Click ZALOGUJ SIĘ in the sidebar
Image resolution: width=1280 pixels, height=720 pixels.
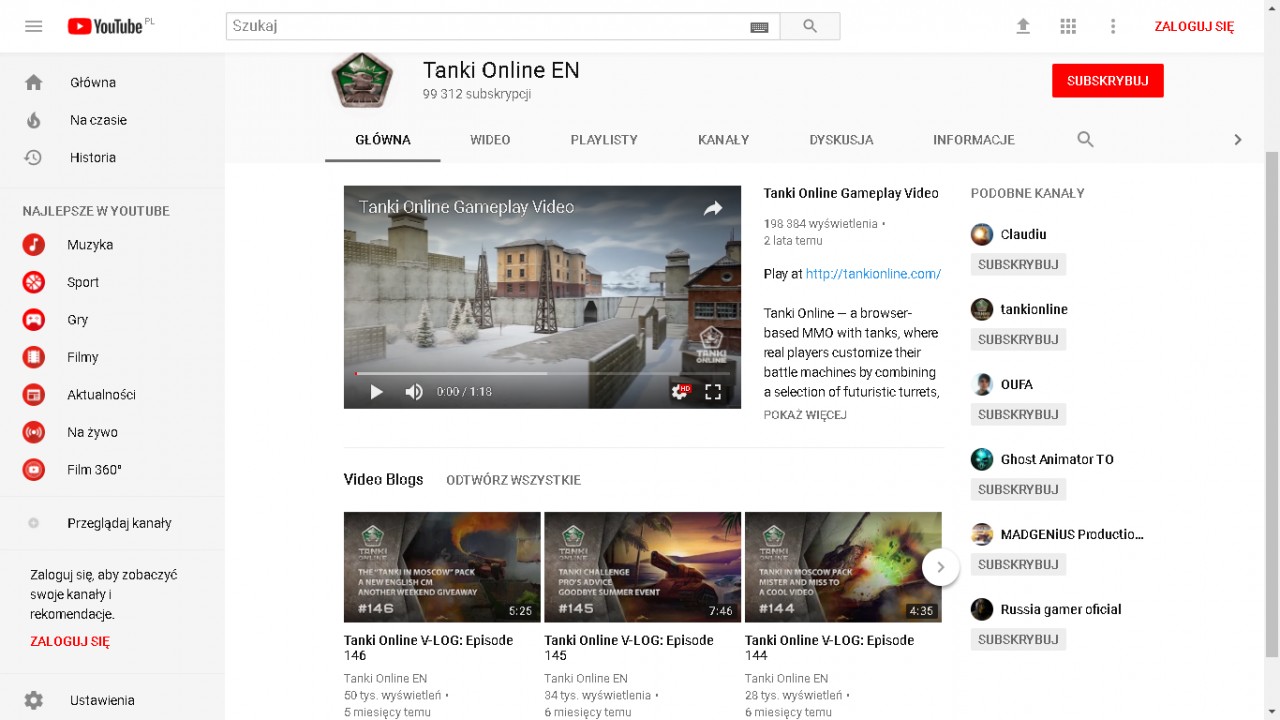70,642
